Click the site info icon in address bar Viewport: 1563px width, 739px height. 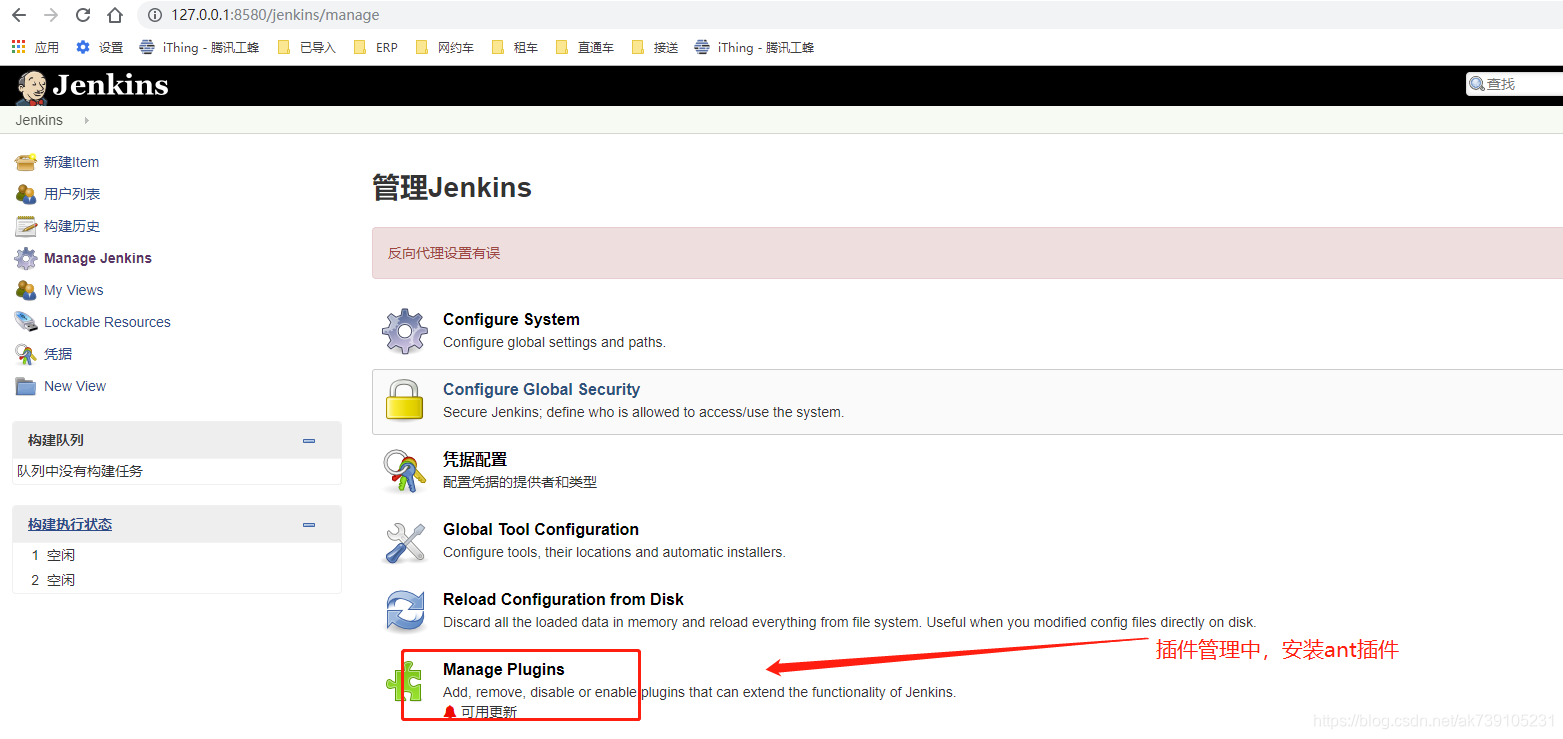click(154, 15)
